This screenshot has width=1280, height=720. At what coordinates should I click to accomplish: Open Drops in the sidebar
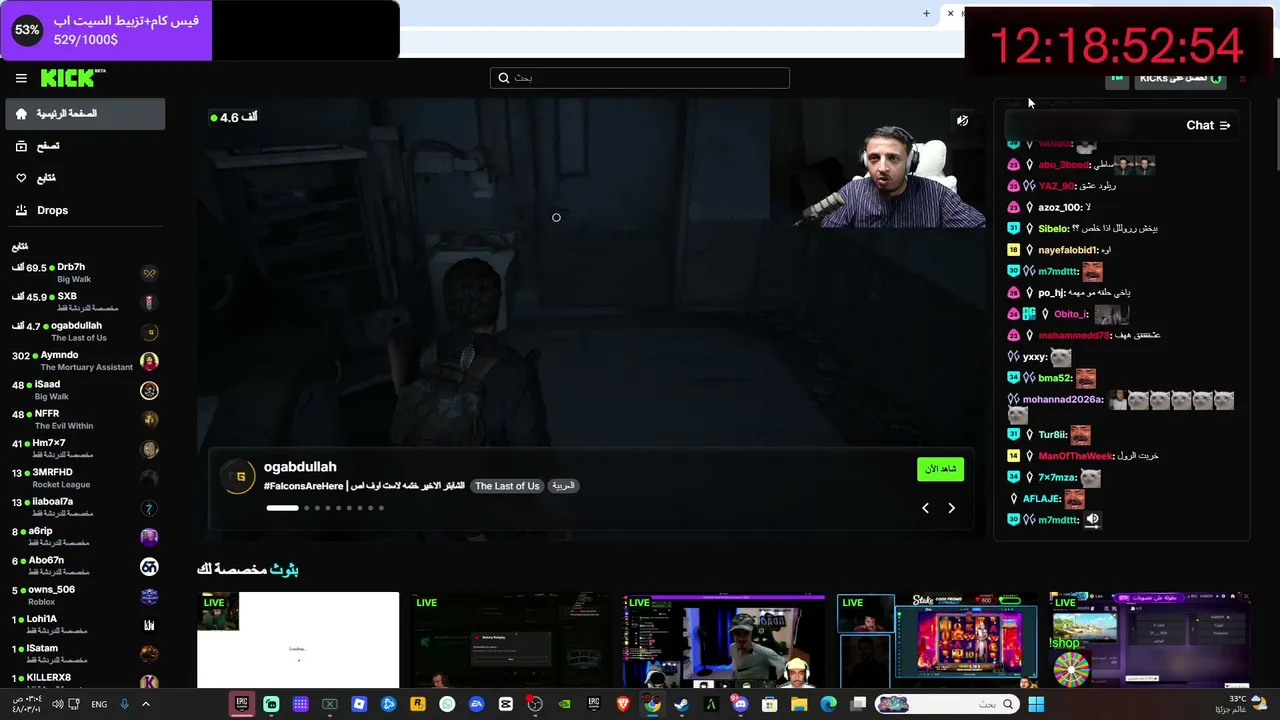85,210
